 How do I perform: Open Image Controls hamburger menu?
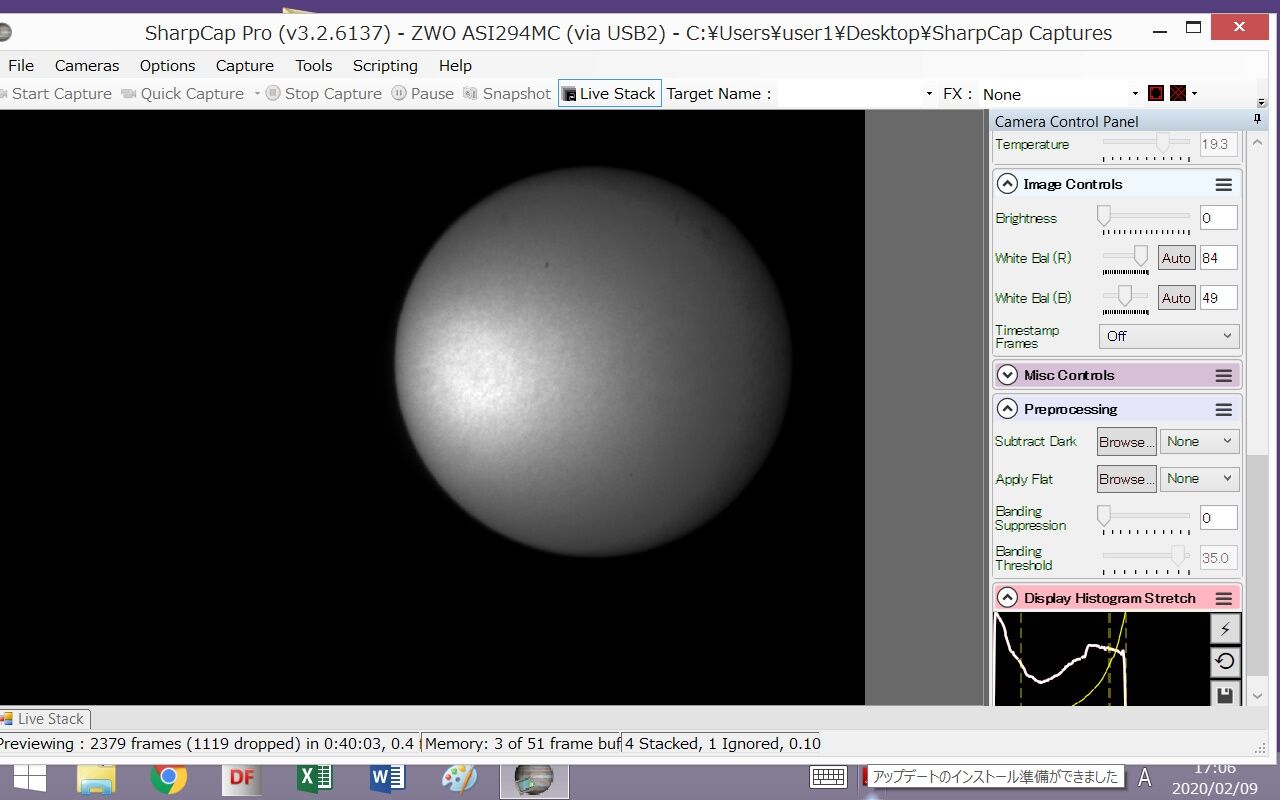[1223, 185]
